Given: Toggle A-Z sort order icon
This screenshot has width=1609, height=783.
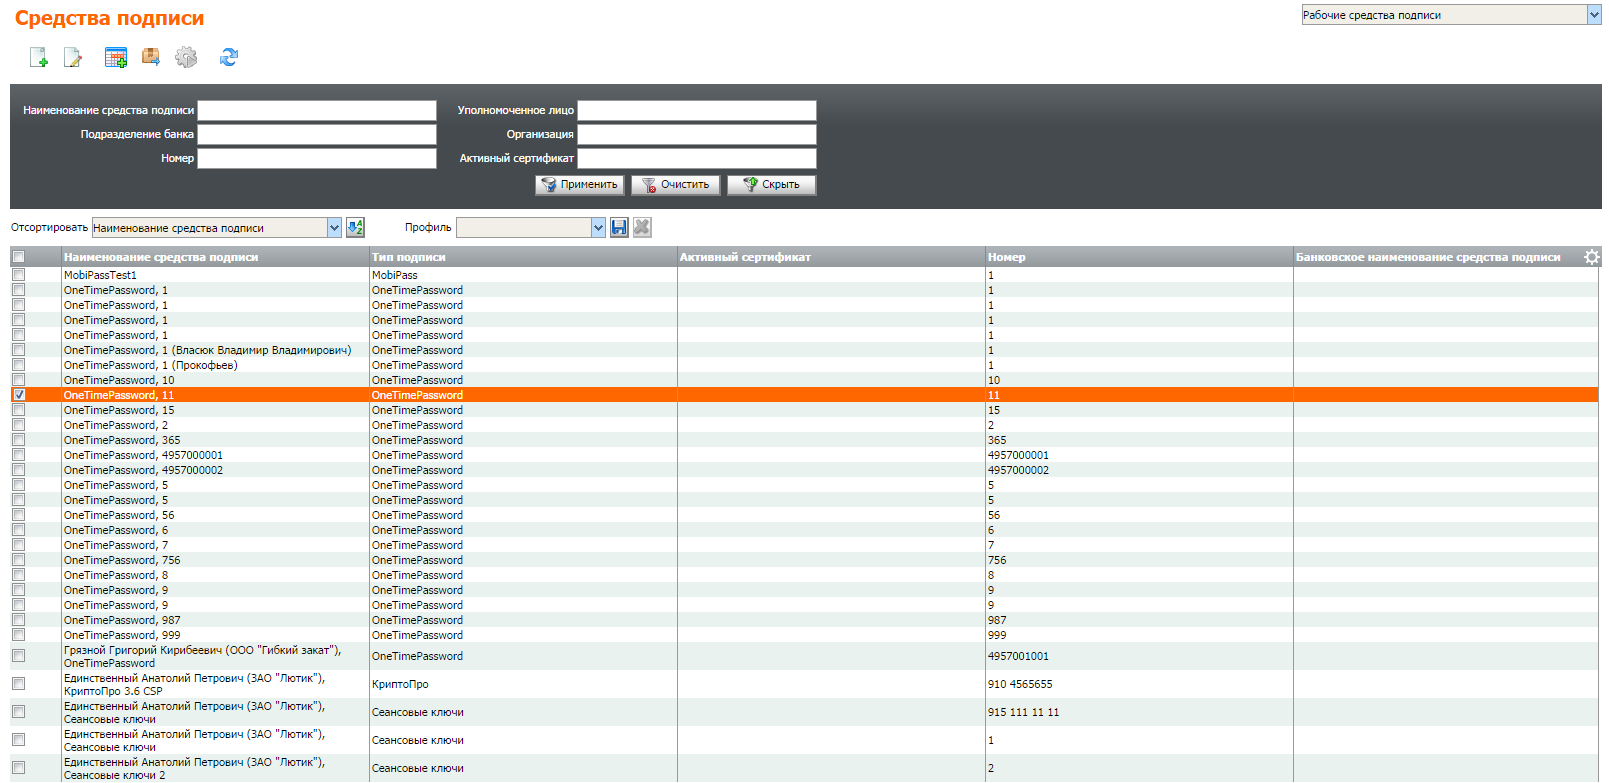Looking at the screenshot, I should pos(355,228).
